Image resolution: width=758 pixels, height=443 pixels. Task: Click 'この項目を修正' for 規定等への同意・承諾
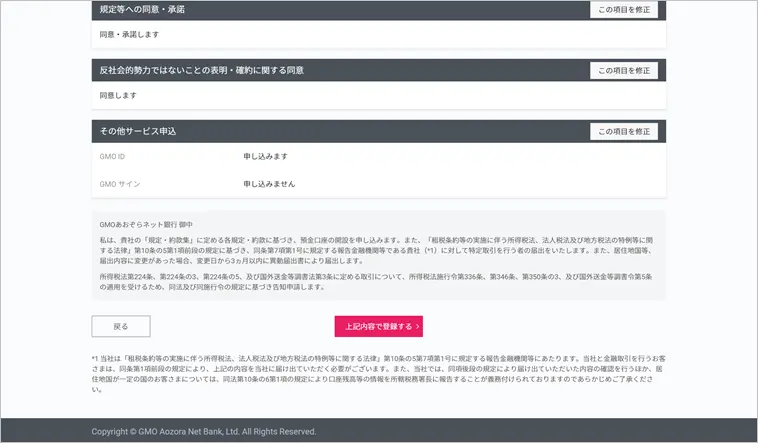pos(623,10)
